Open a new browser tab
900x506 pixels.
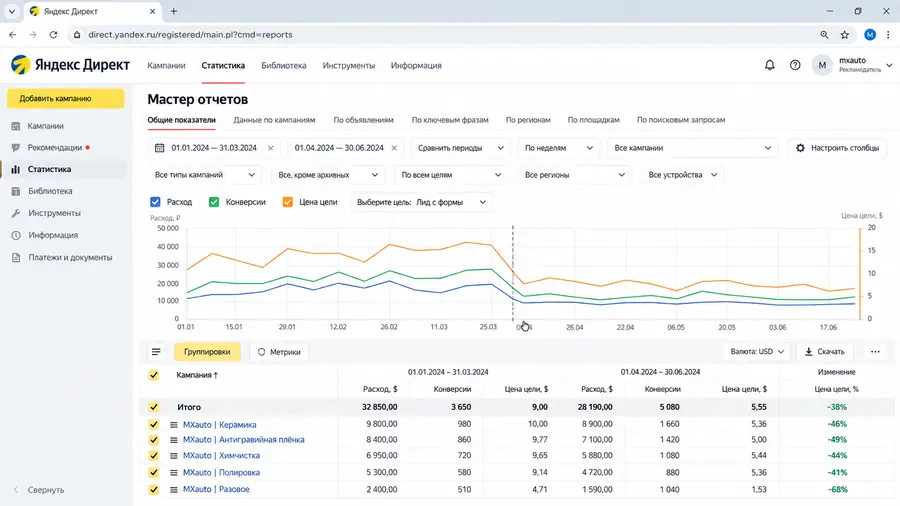coord(174,11)
